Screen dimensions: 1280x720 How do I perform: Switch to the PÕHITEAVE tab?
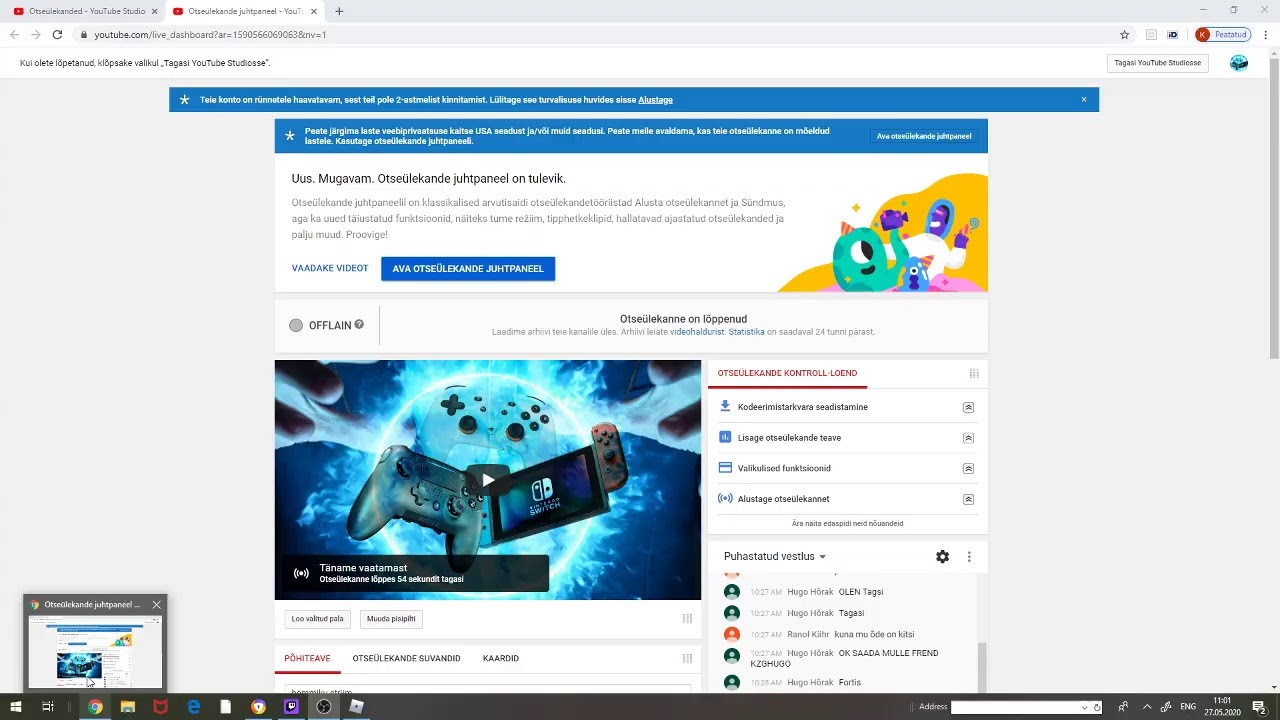pyautogui.click(x=307, y=658)
